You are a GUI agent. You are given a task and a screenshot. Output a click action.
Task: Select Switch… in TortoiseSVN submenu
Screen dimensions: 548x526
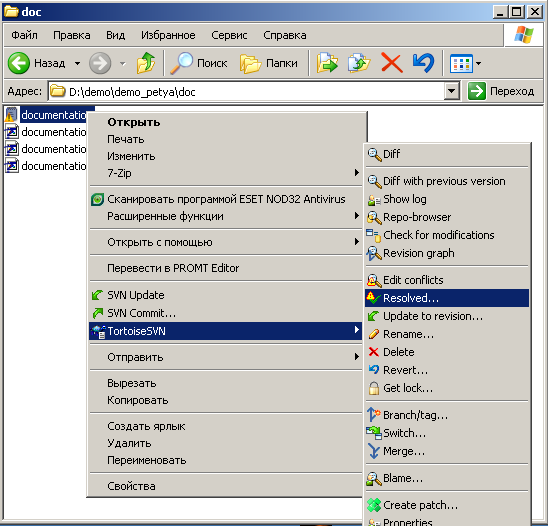tap(447, 433)
